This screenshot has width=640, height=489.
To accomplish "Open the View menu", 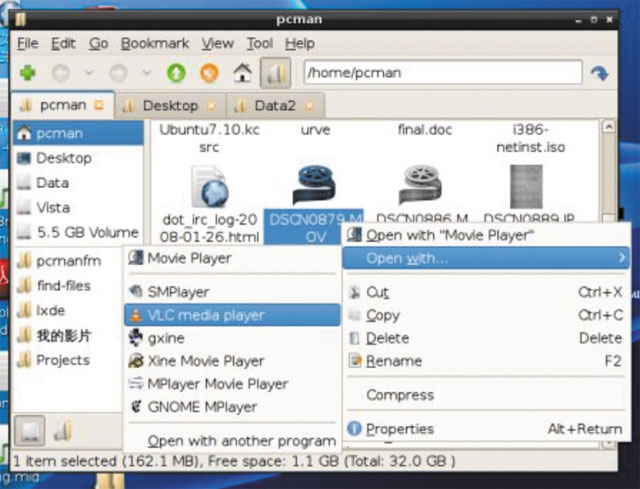I will pyautogui.click(x=218, y=43).
